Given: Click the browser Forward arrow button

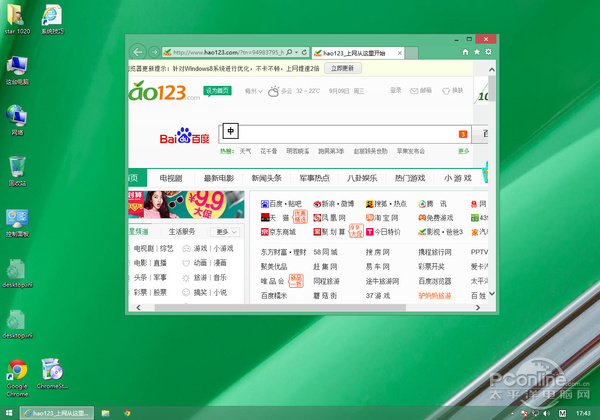Looking at the screenshot, I should point(154,52).
